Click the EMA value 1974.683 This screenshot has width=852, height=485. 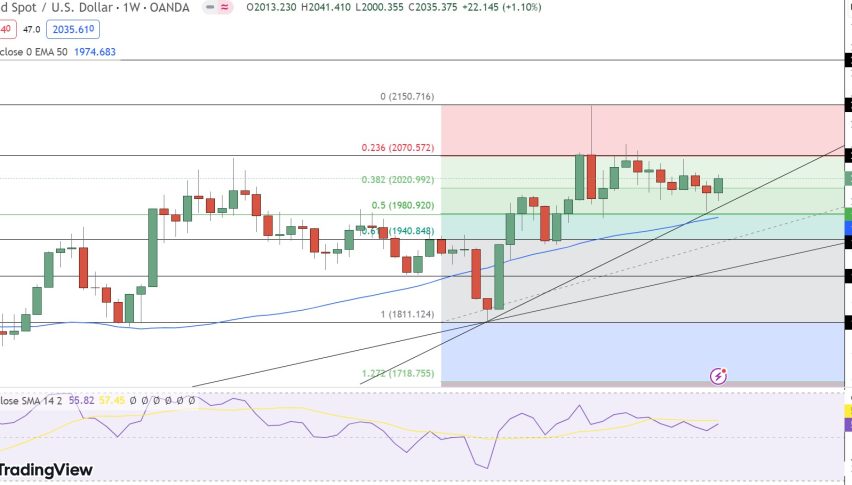95,52
